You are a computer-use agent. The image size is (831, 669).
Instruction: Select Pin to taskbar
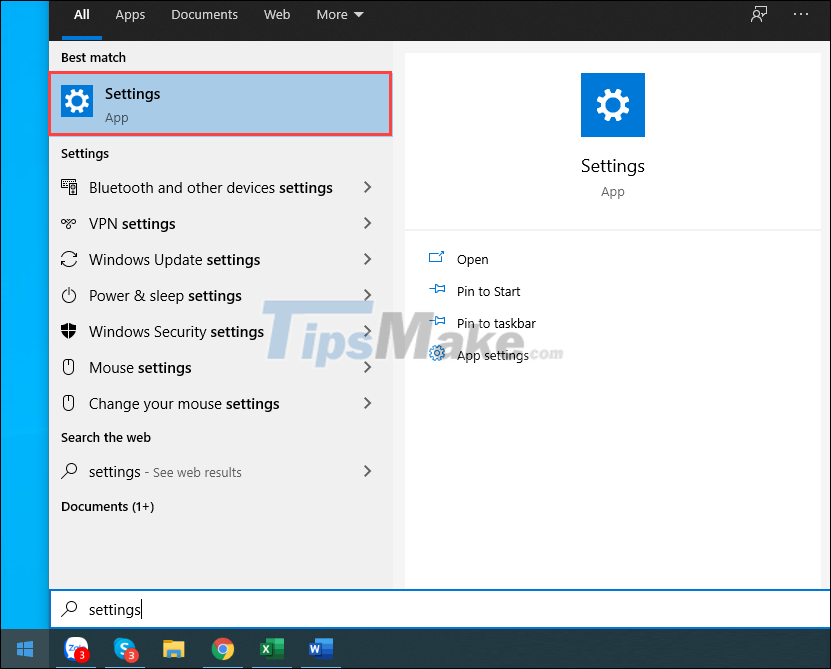click(x=497, y=322)
